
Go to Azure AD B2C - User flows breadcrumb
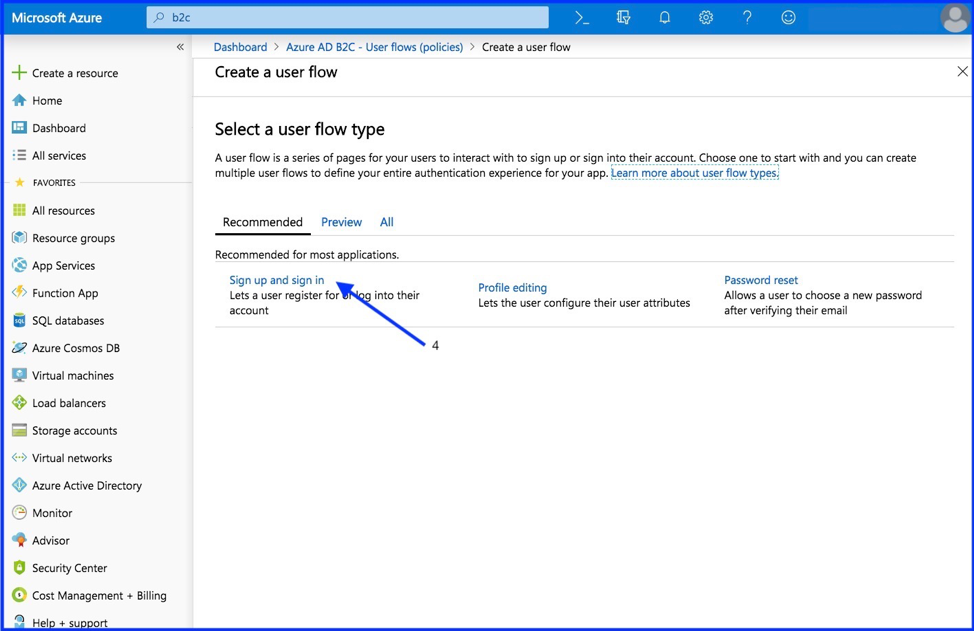(x=375, y=47)
